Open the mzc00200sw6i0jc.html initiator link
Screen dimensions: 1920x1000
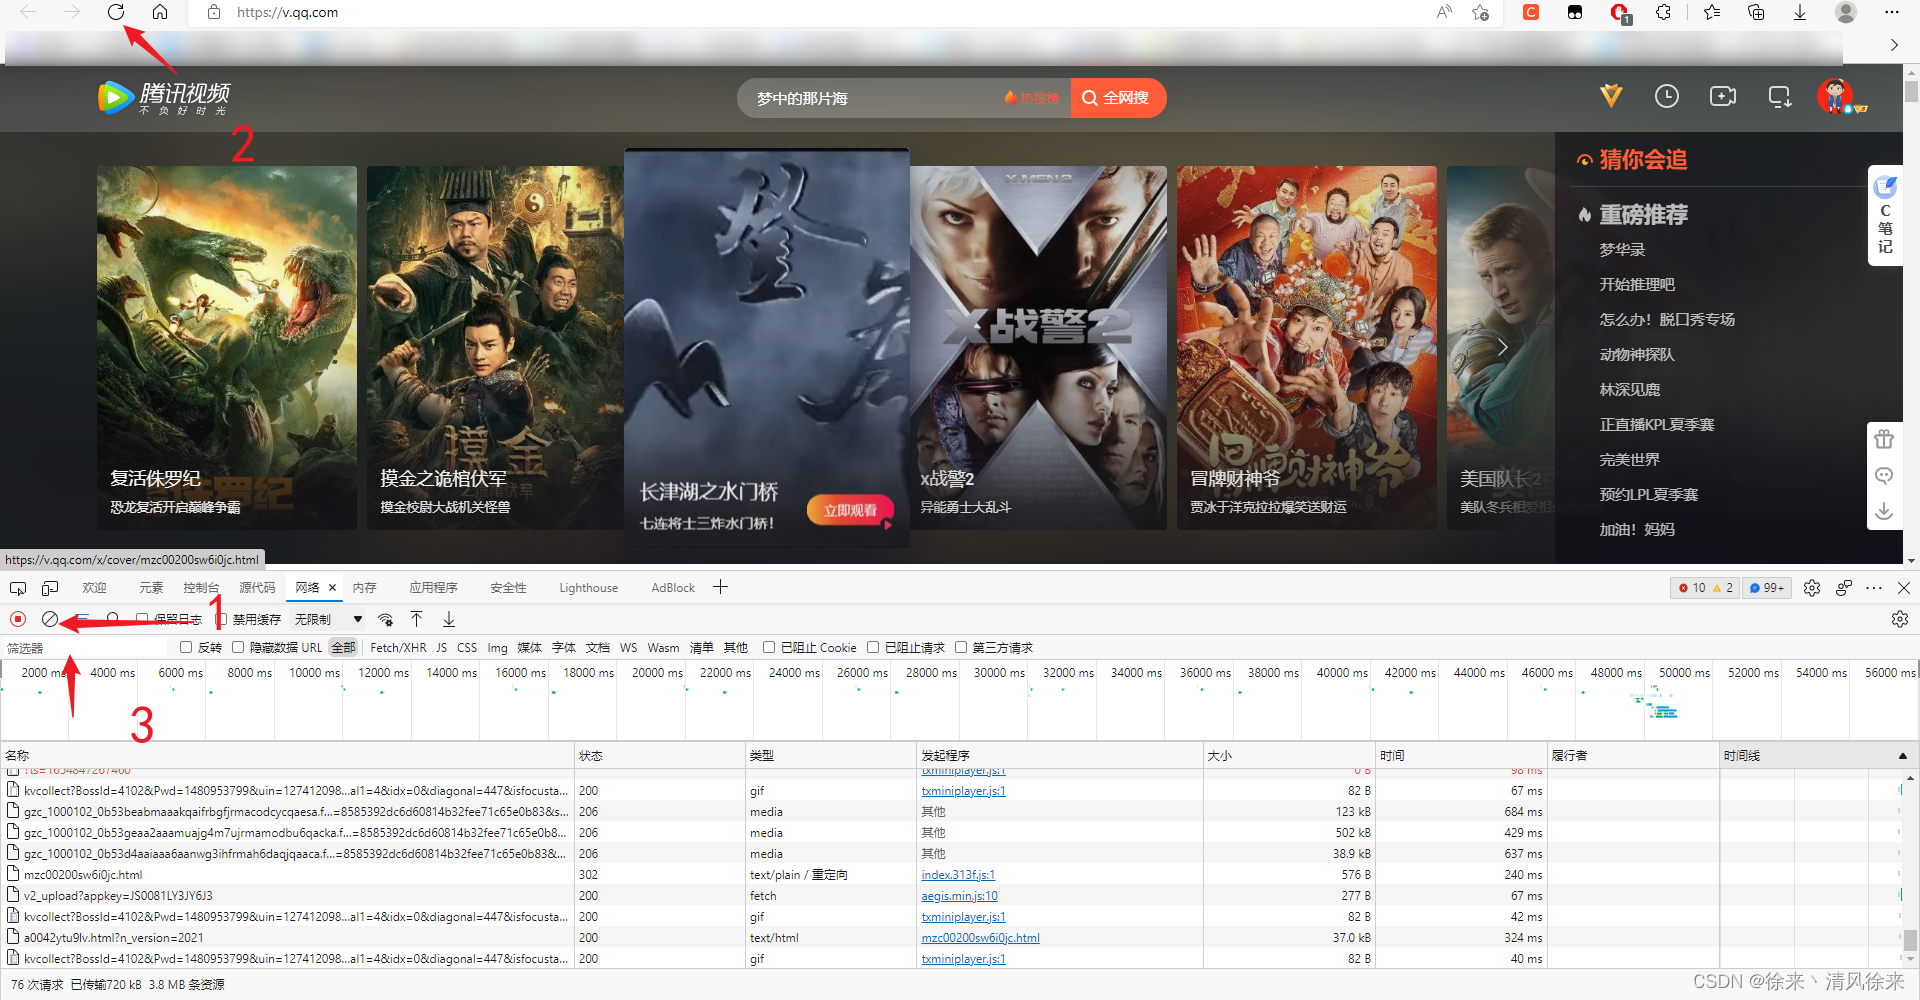tap(980, 938)
